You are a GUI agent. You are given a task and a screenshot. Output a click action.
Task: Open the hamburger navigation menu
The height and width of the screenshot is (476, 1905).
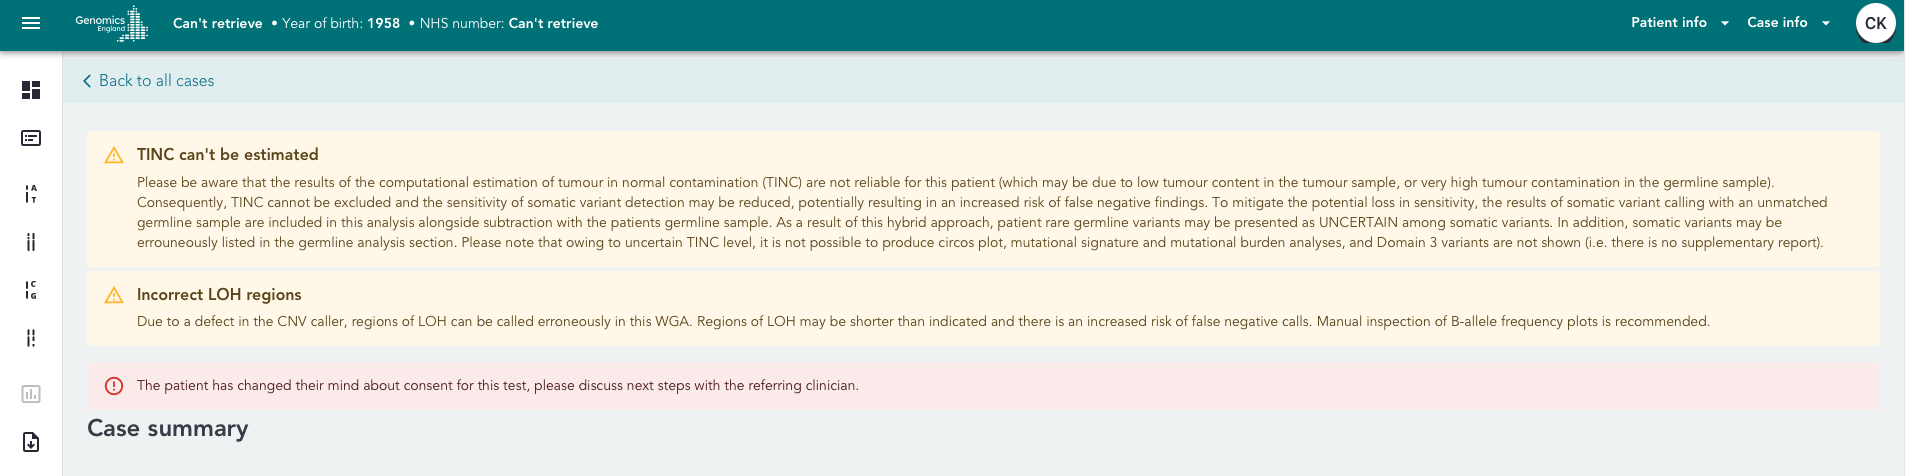pos(31,23)
